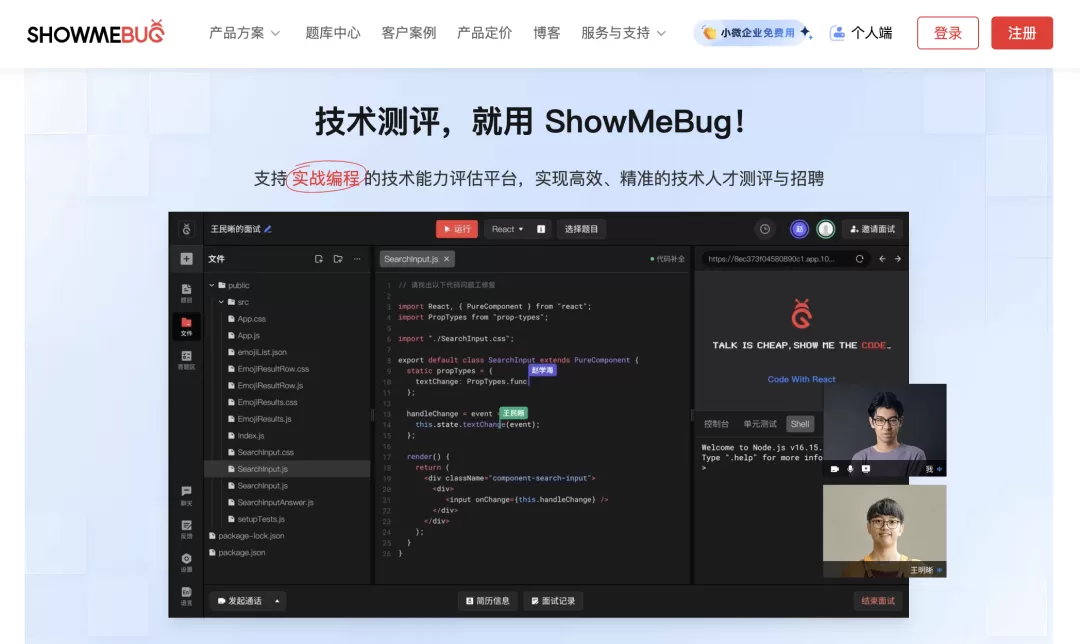The image size is (1080, 644).
Task: Open 客户案例 nav item
Action: coord(408,33)
